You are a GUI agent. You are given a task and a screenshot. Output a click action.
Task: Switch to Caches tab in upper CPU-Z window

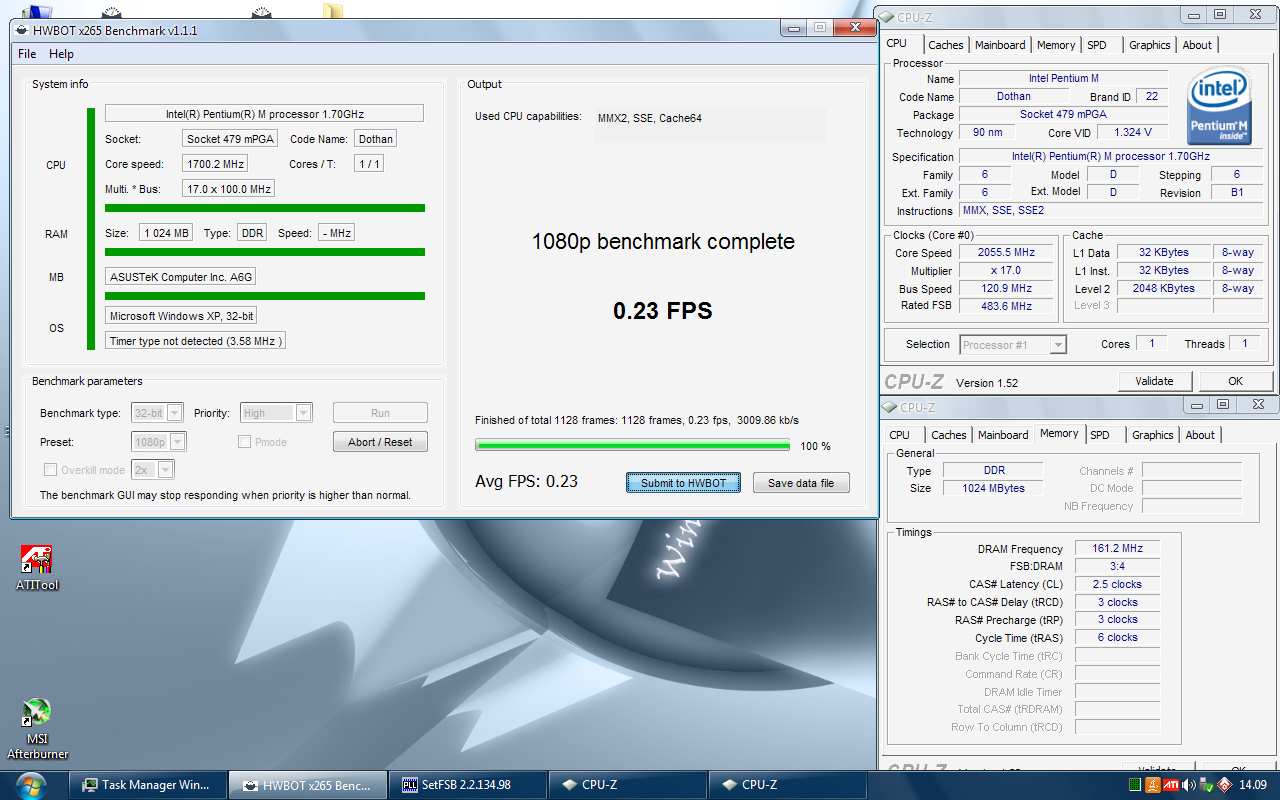(946, 45)
